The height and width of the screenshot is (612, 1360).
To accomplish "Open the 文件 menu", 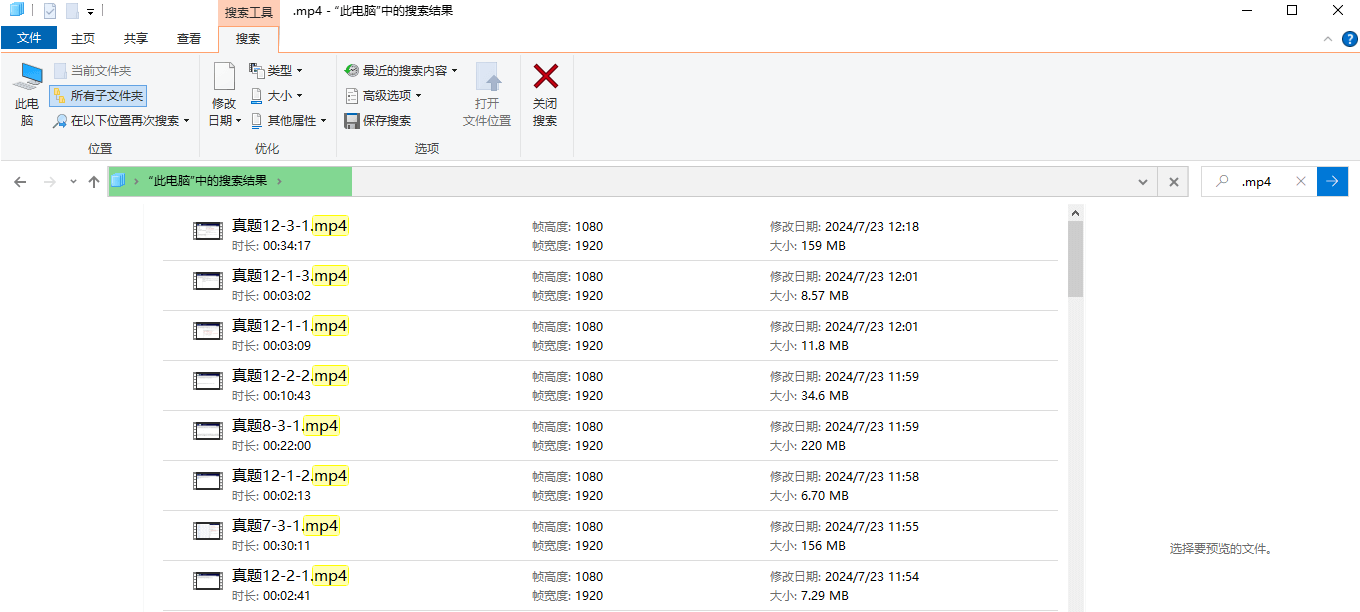I will (x=29, y=37).
